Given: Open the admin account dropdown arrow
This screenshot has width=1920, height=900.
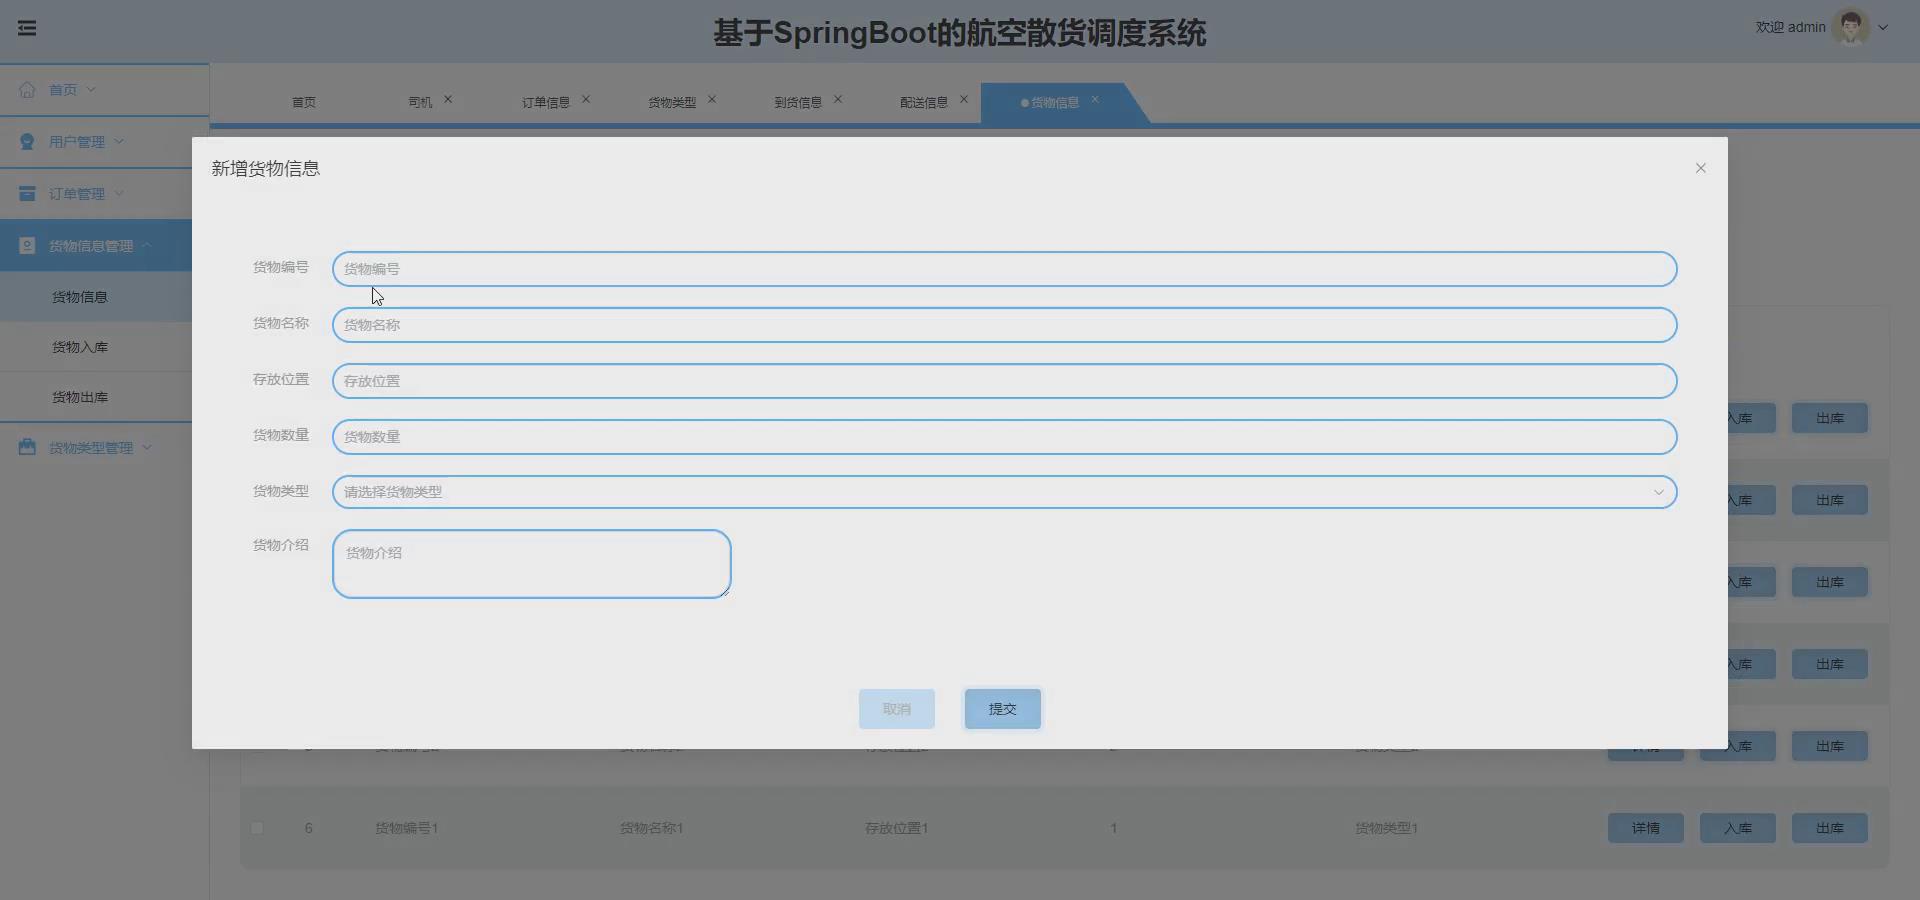Looking at the screenshot, I should pyautogui.click(x=1883, y=28).
